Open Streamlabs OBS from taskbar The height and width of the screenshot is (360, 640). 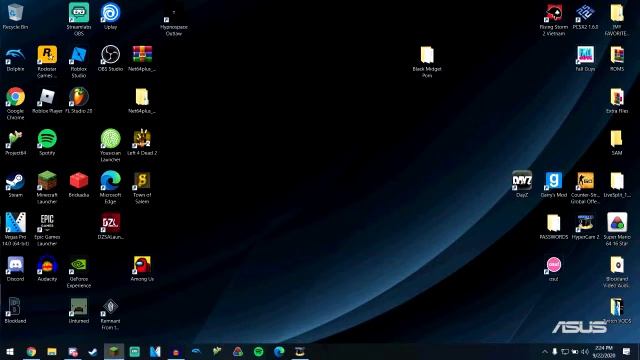point(134,351)
